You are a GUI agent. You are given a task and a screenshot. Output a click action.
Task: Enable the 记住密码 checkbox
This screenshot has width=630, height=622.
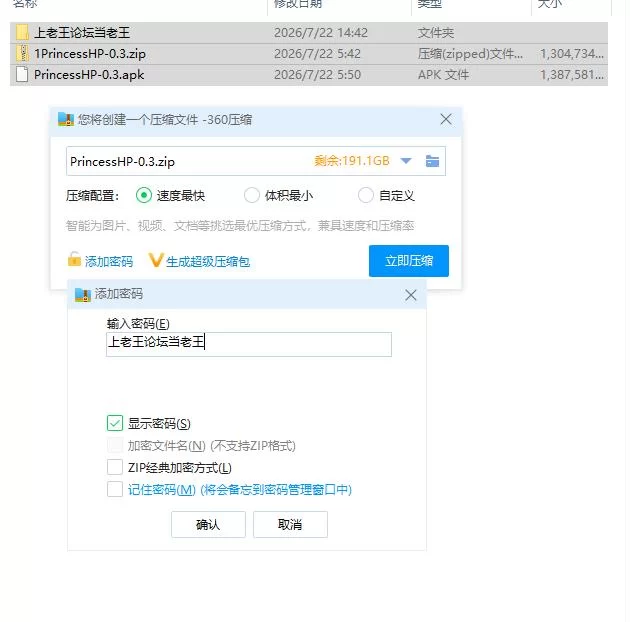115,490
